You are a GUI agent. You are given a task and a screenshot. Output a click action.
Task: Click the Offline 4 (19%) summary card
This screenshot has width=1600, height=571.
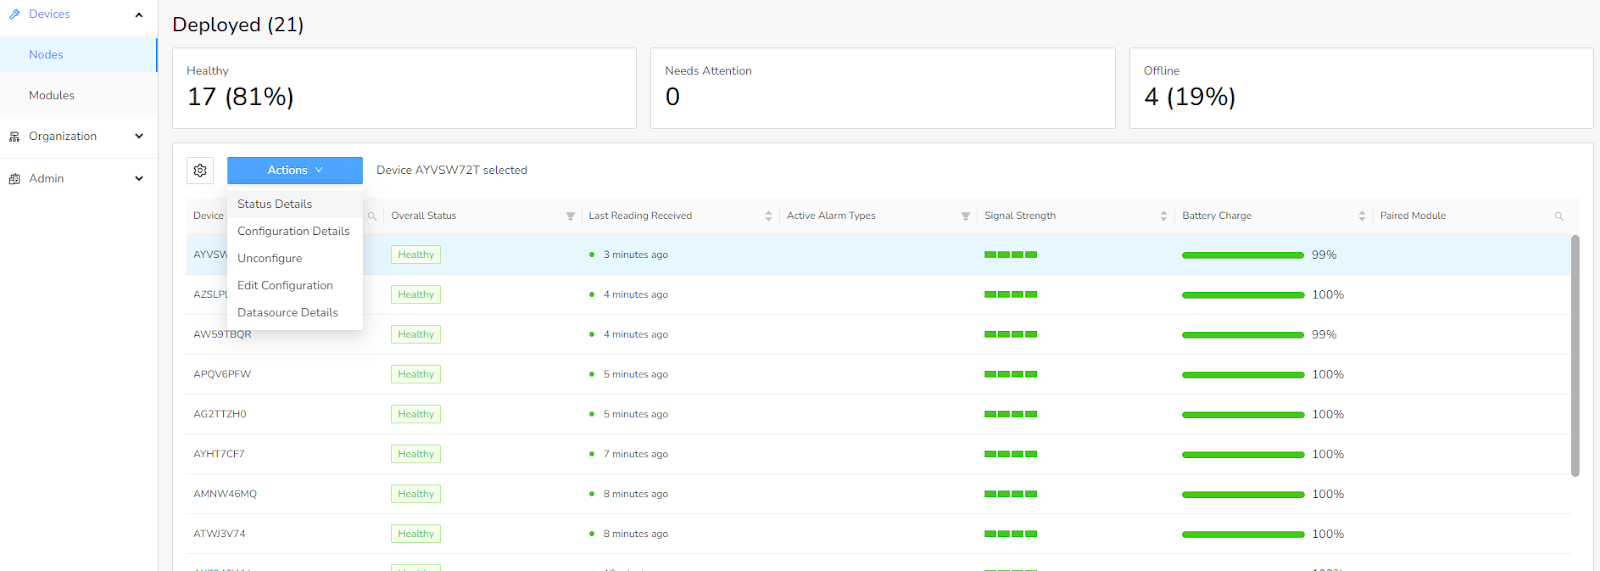pos(1361,88)
